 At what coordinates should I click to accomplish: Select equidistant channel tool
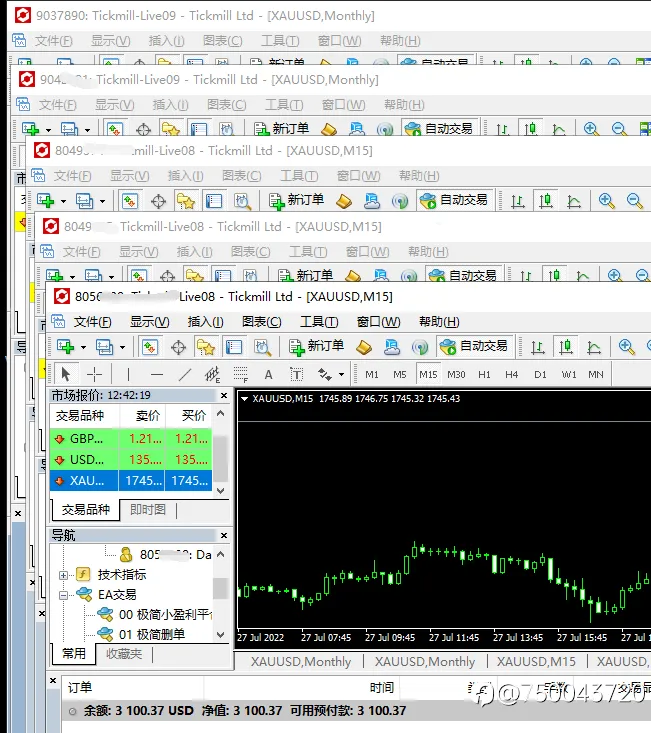[212, 374]
